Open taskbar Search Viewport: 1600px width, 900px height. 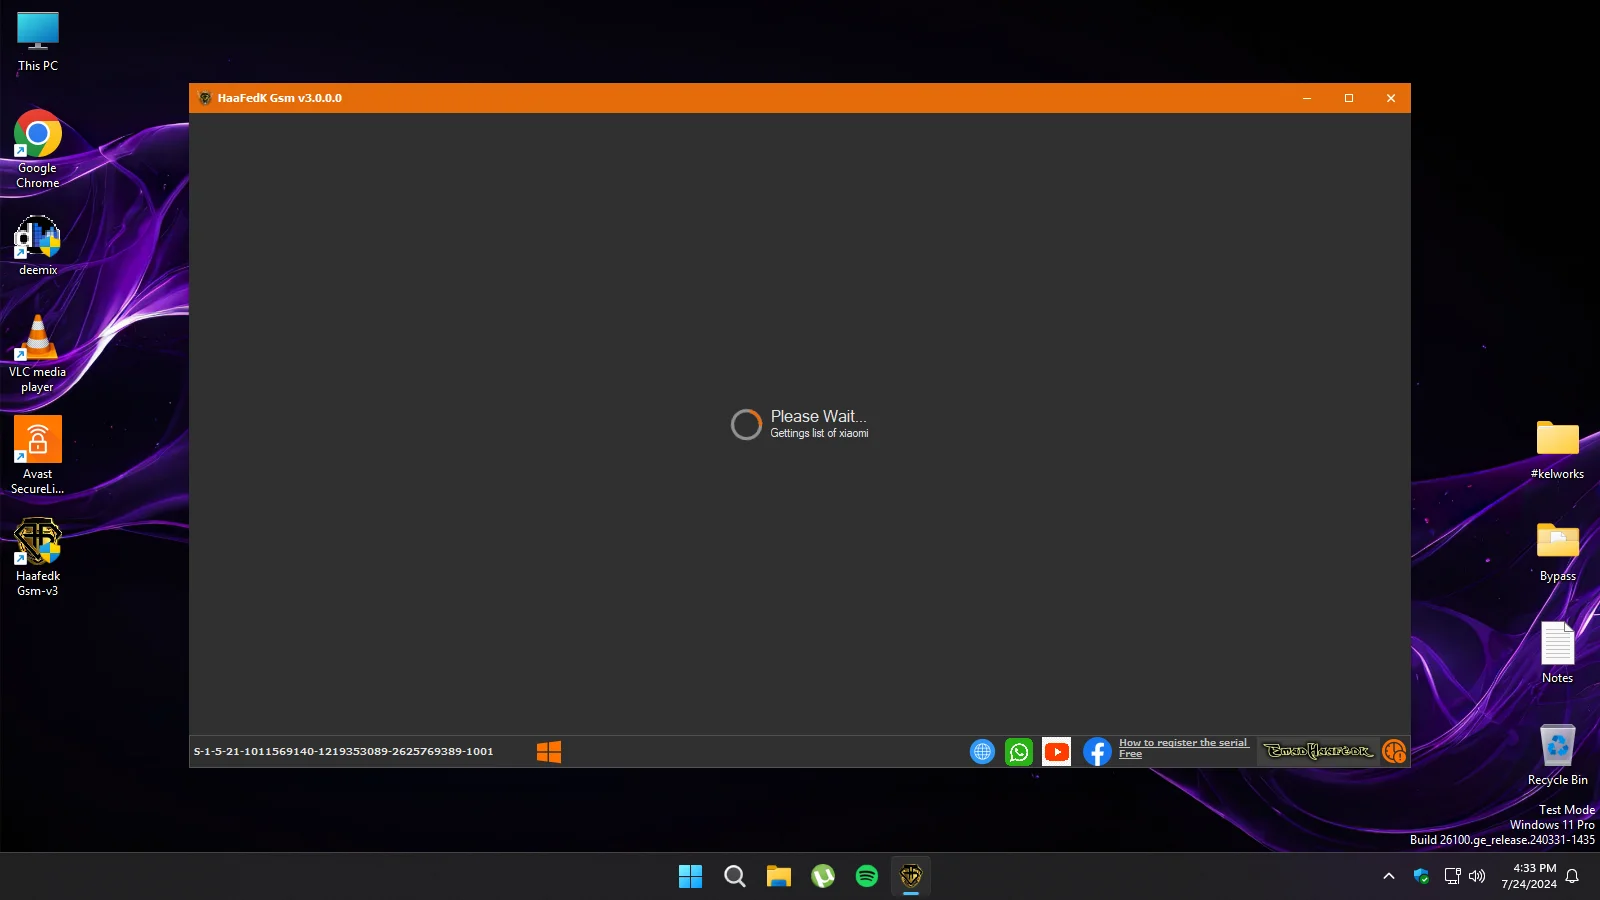pos(734,876)
